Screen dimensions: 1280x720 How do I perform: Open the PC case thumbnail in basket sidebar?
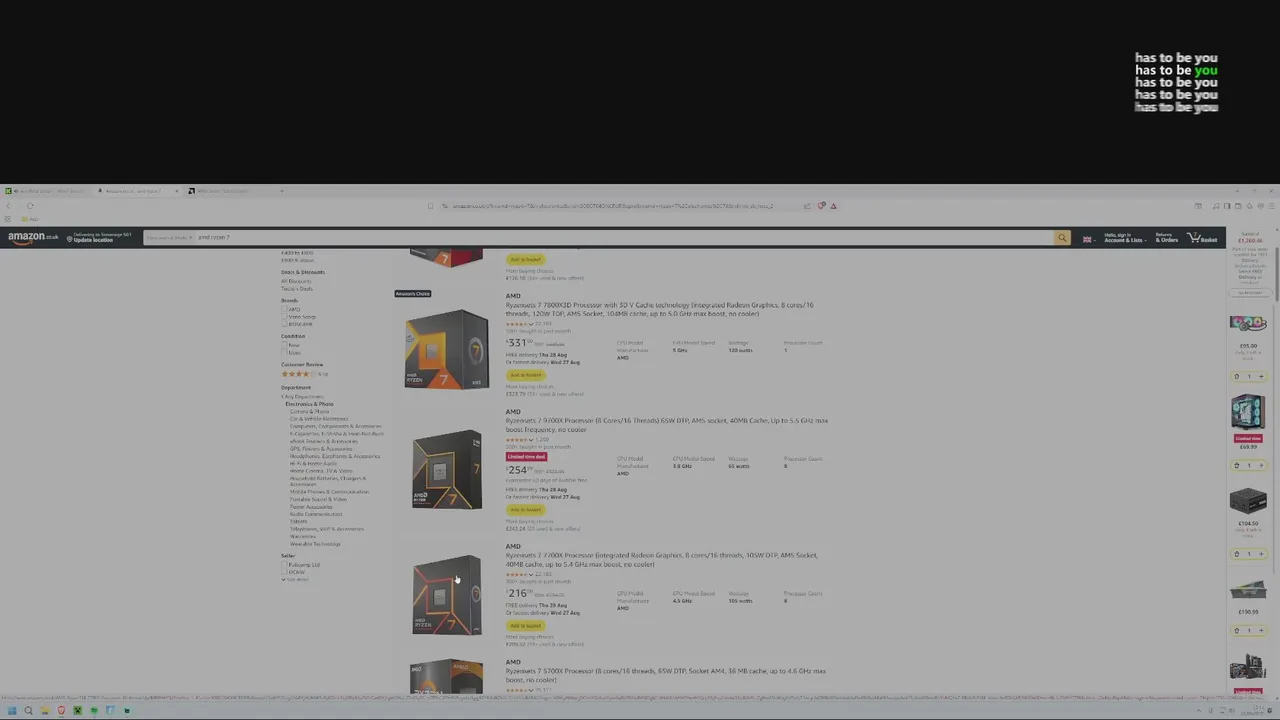point(1248,411)
